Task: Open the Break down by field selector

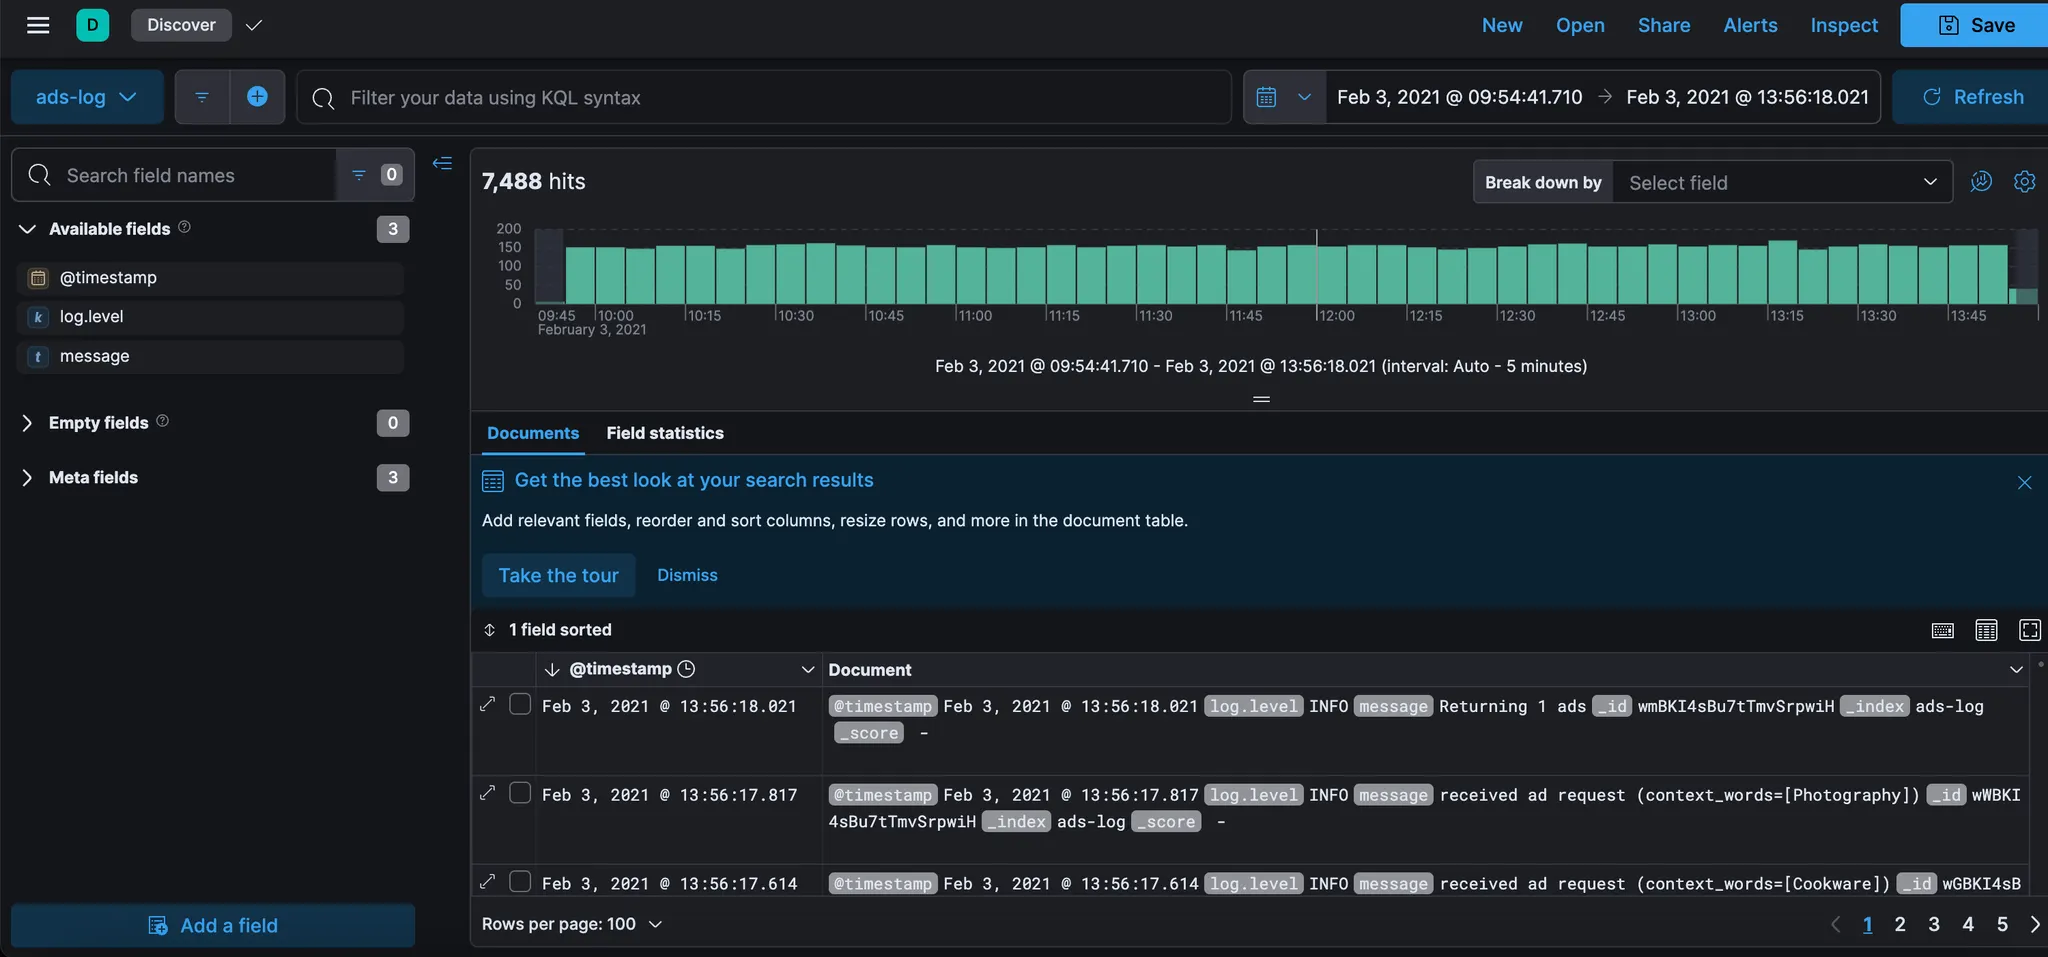Action: (x=1781, y=183)
